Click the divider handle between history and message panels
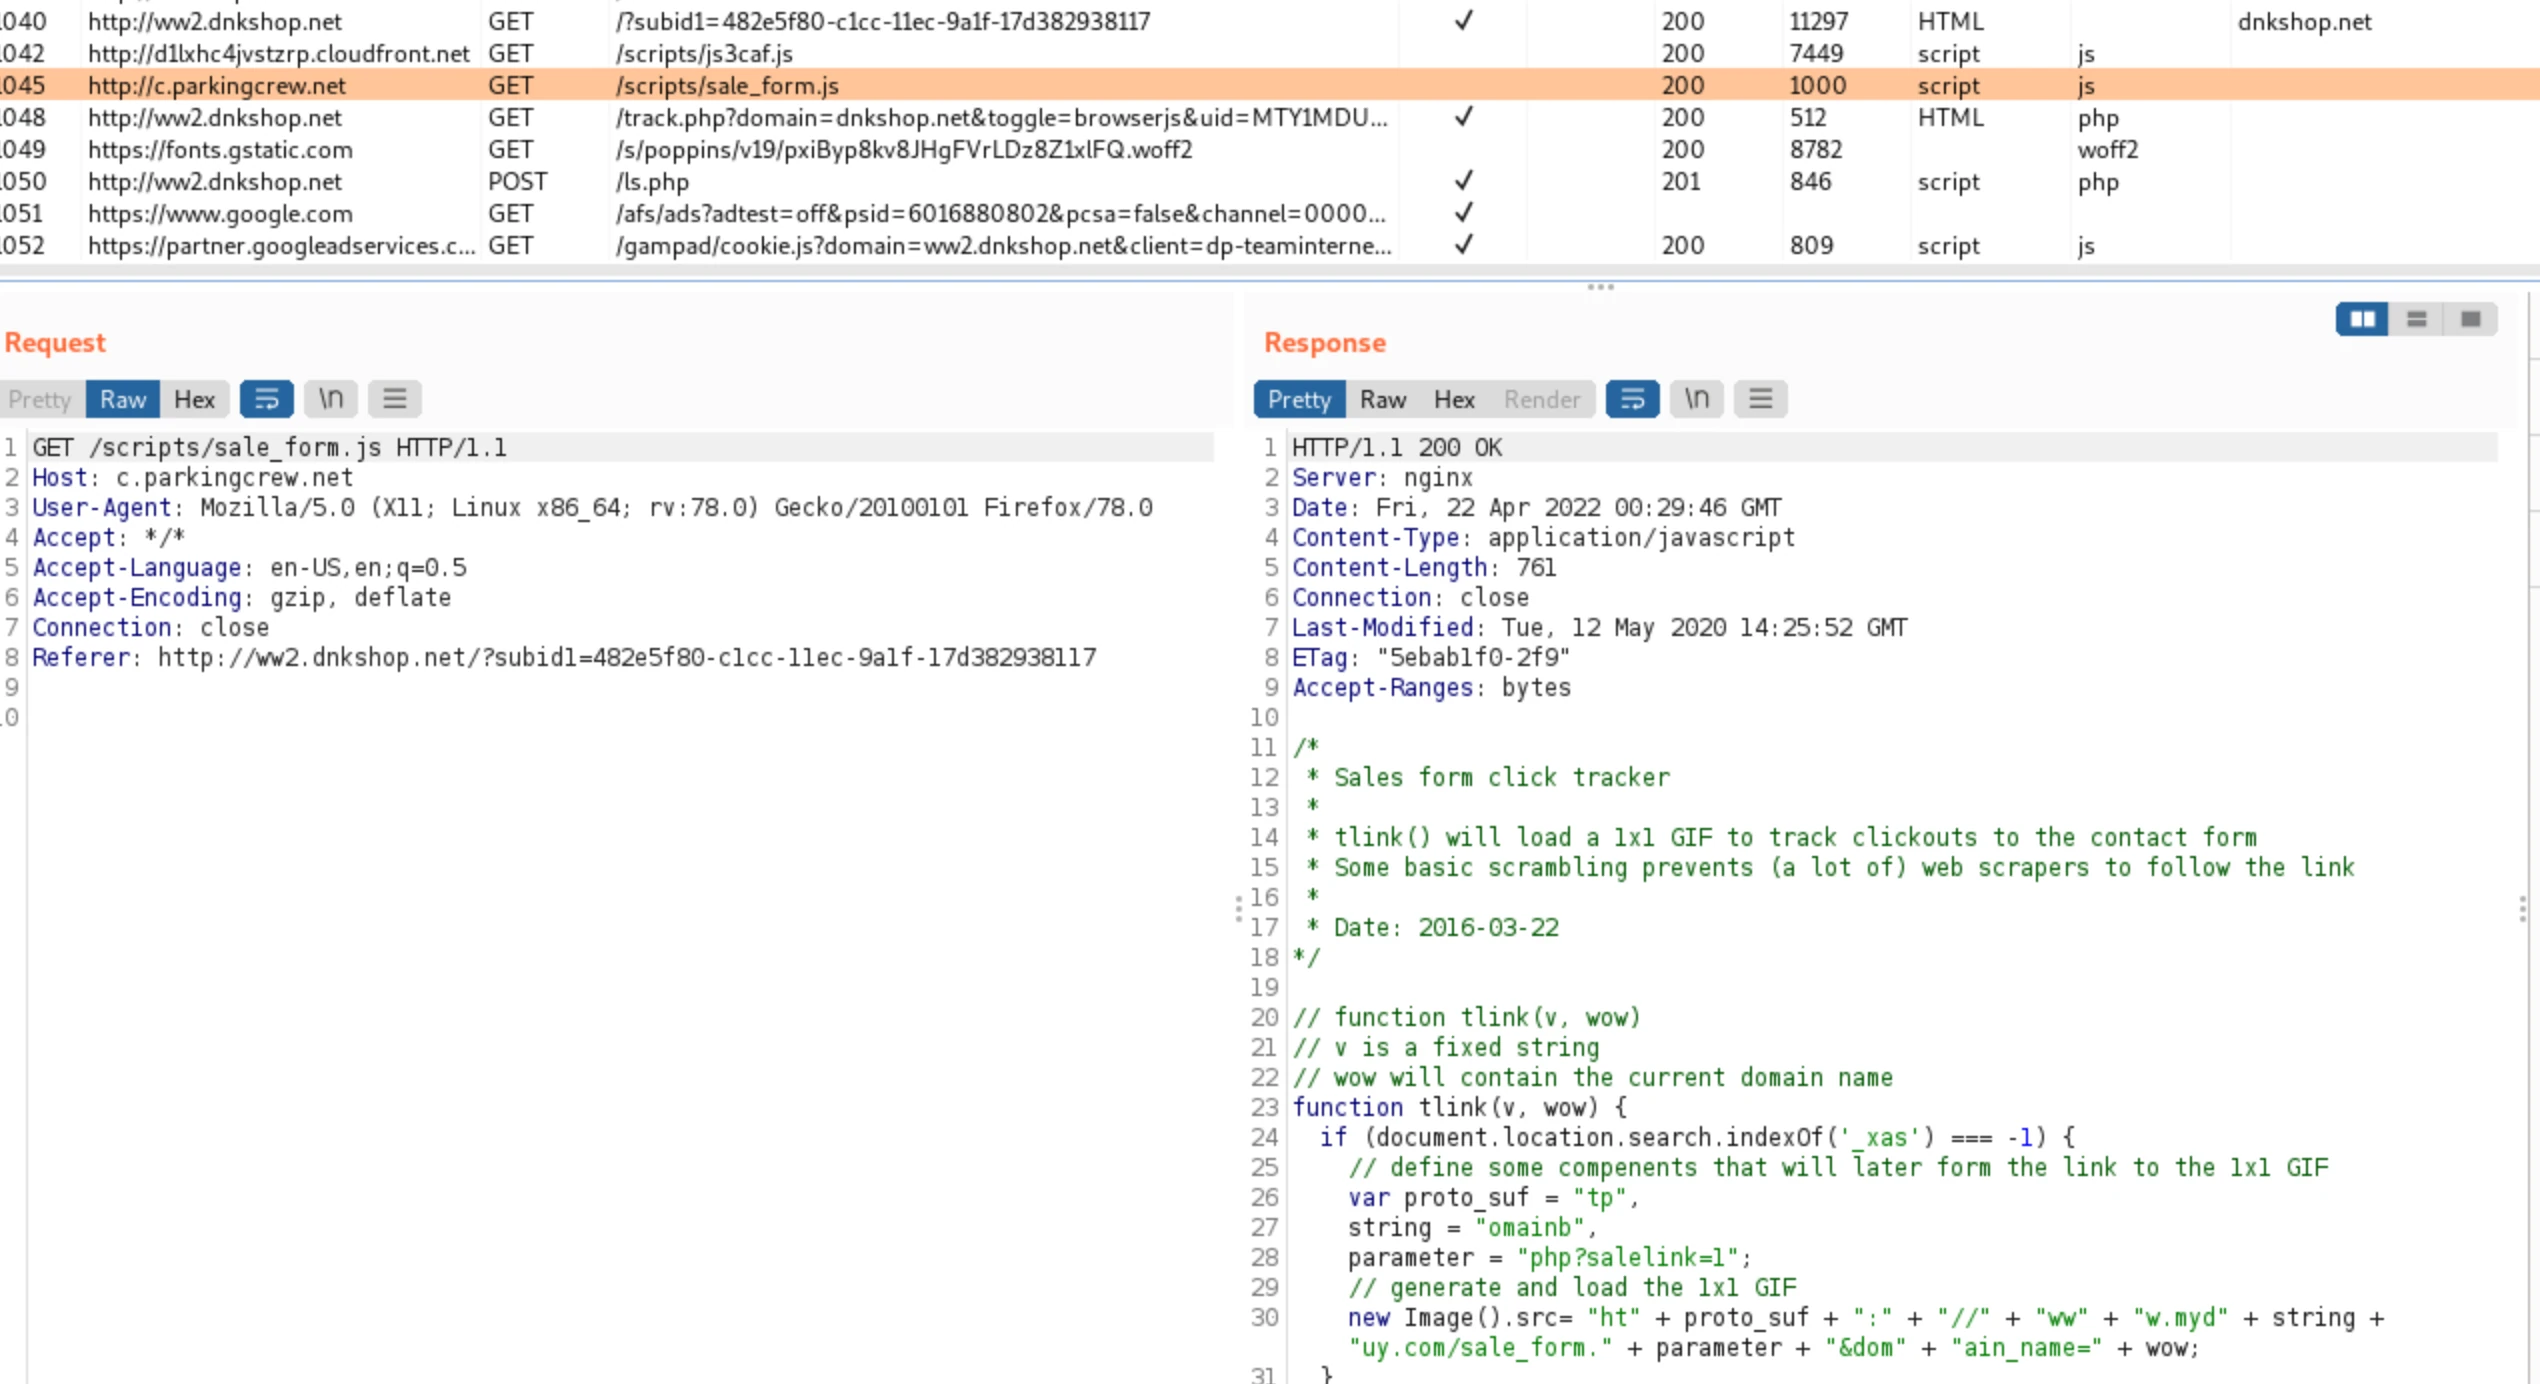The width and height of the screenshot is (2540, 1384). (1600, 287)
